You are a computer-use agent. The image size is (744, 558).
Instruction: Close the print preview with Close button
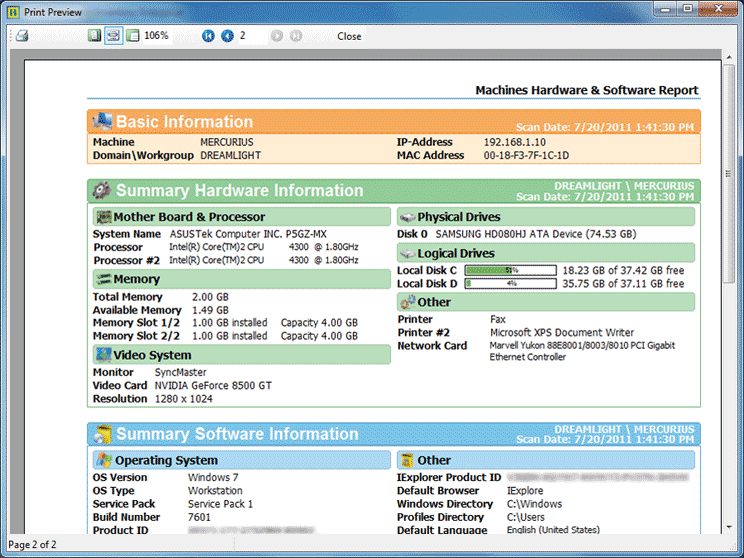pos(349,36)
